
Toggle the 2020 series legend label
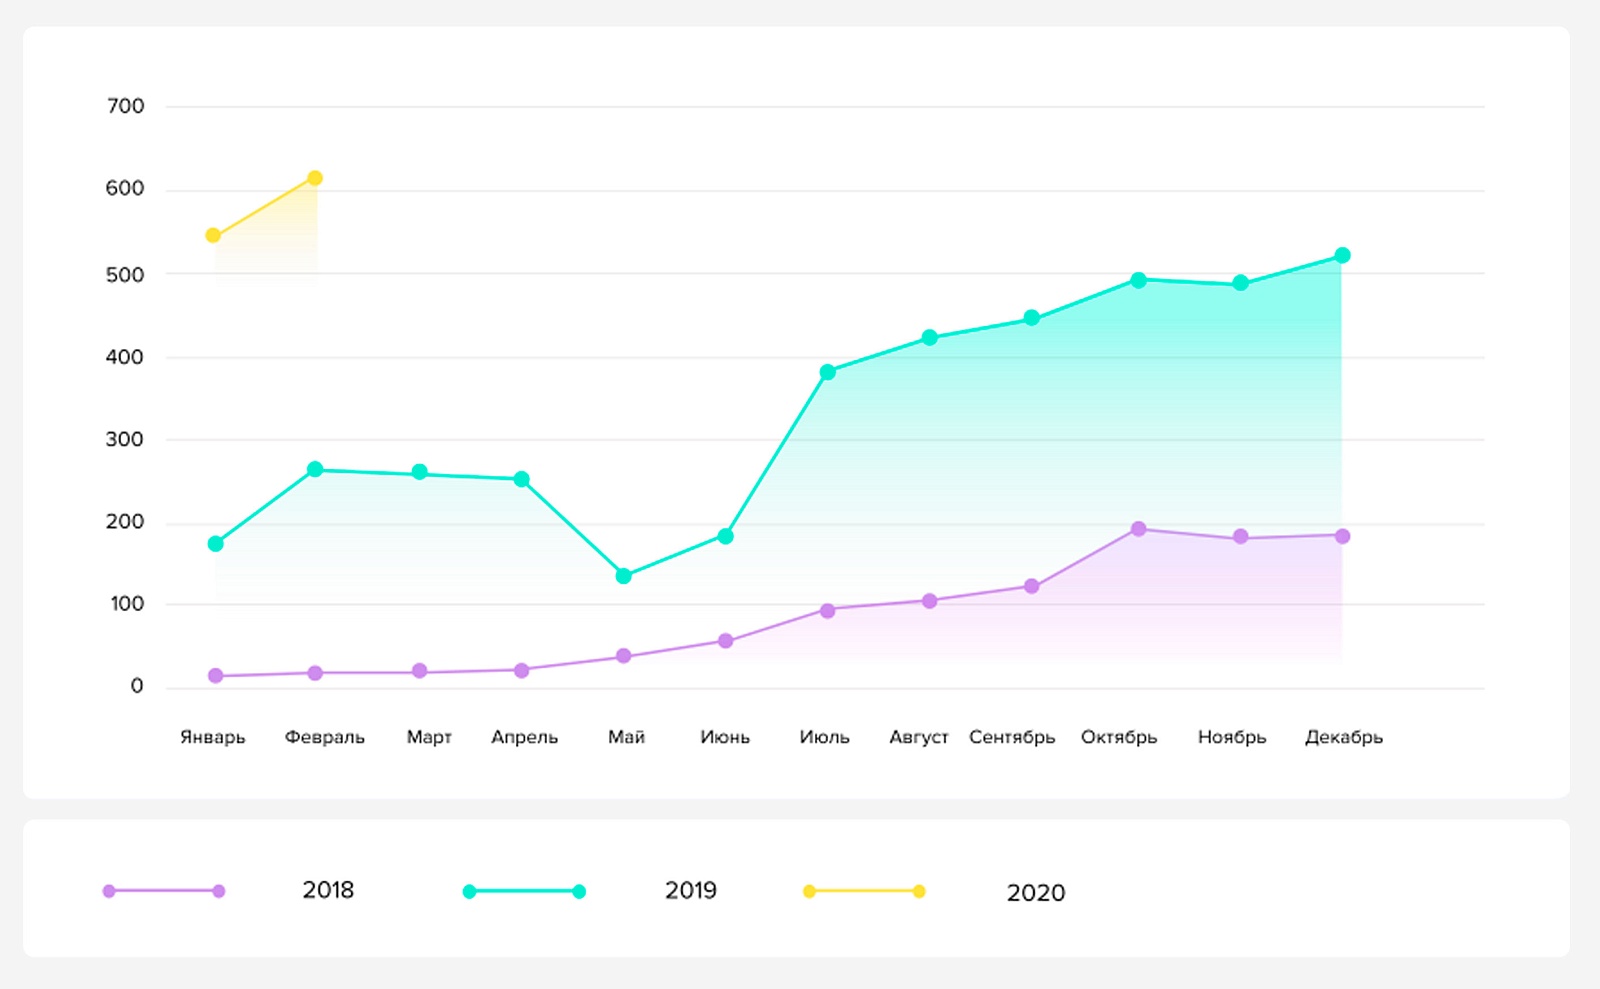coord(1035,892)
